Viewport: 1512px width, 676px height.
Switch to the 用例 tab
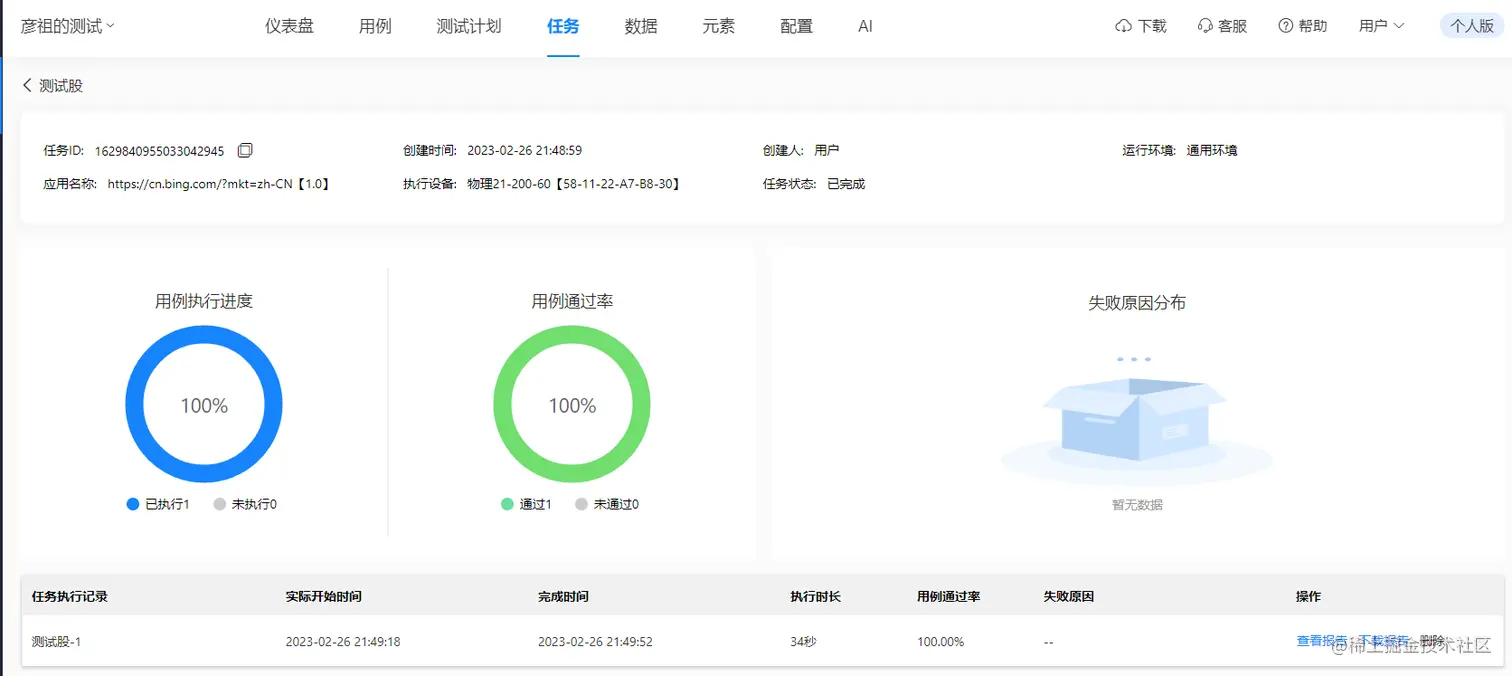(375, 26)
